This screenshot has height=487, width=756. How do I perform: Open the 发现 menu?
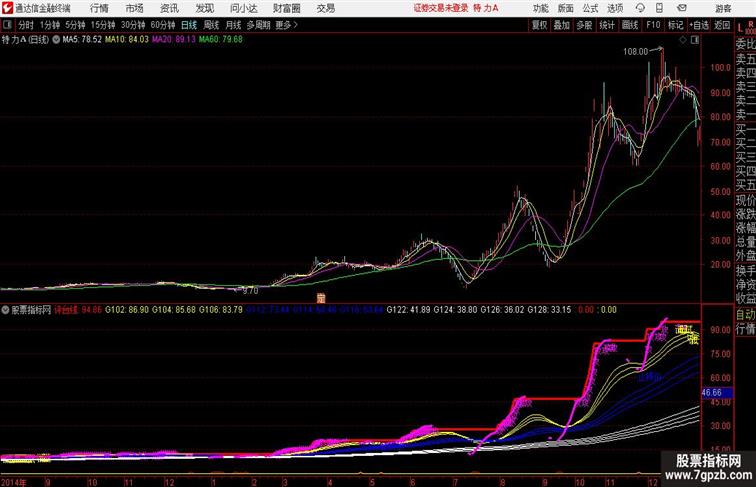[x=204, y=8]
